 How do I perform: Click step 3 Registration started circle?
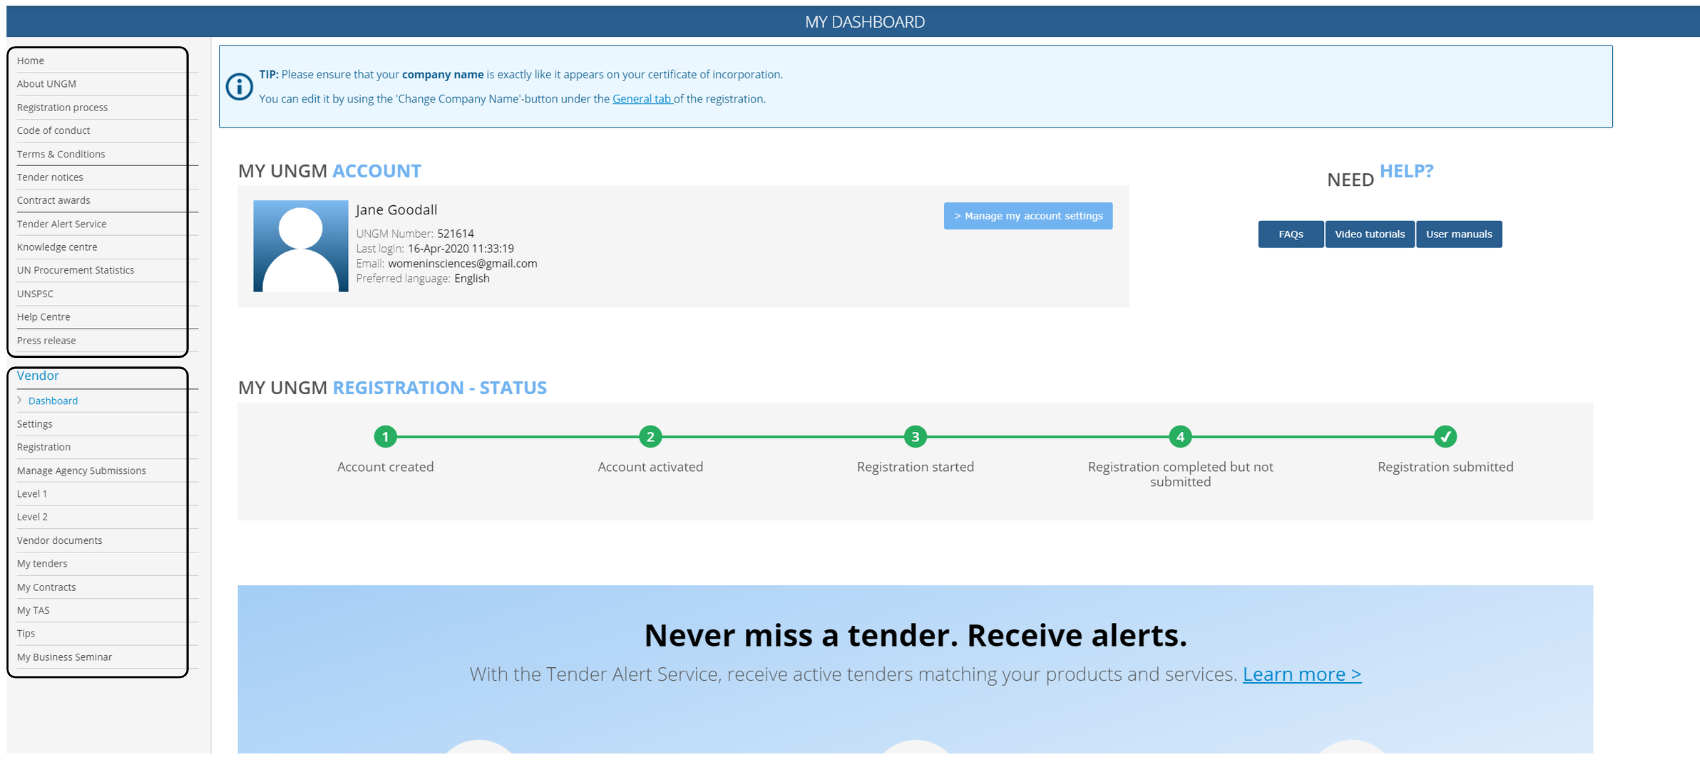click(915, 437)
